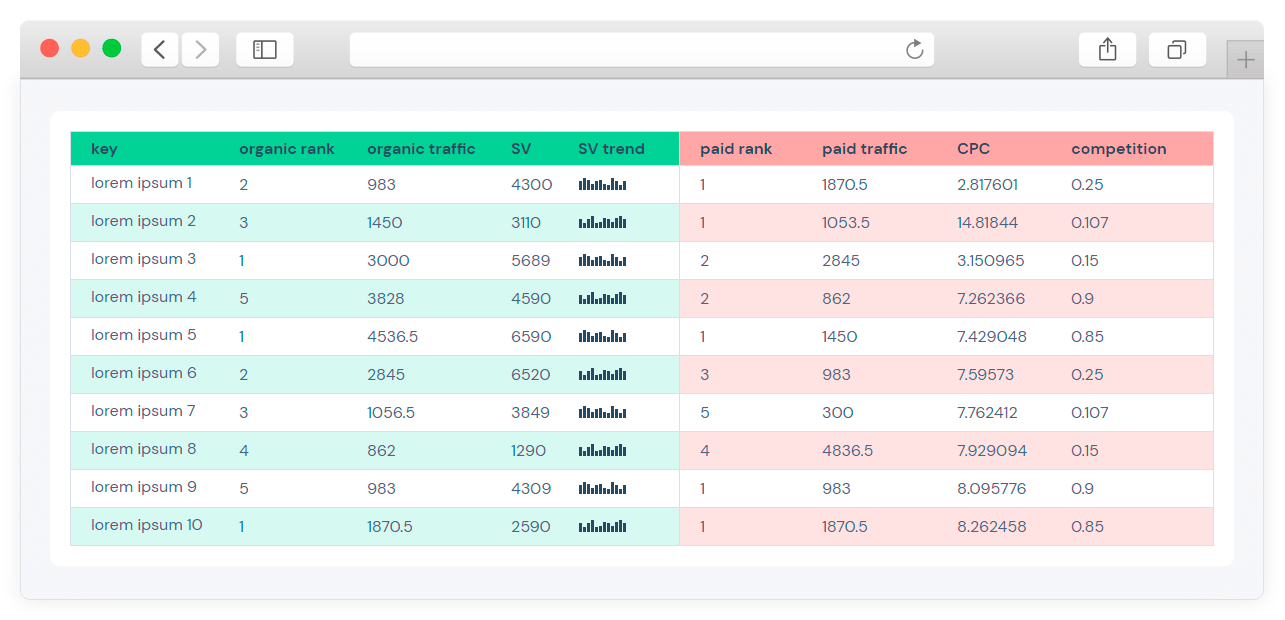Select the keyword 'lorem ipsum 5'
The image size is (1285, 620).
[x=143, y=335]
